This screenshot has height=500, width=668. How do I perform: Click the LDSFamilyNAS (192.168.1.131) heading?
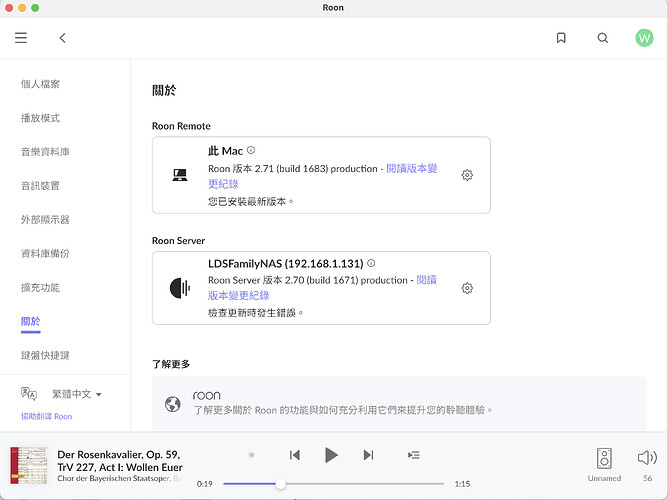pos(285,264)
